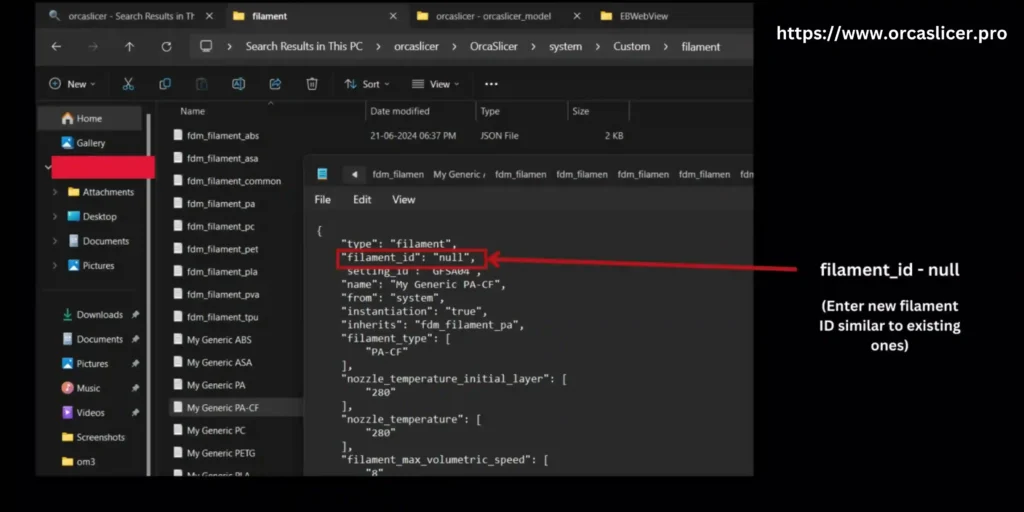
Task: Click the Notepad app icon
Action: 322,174
